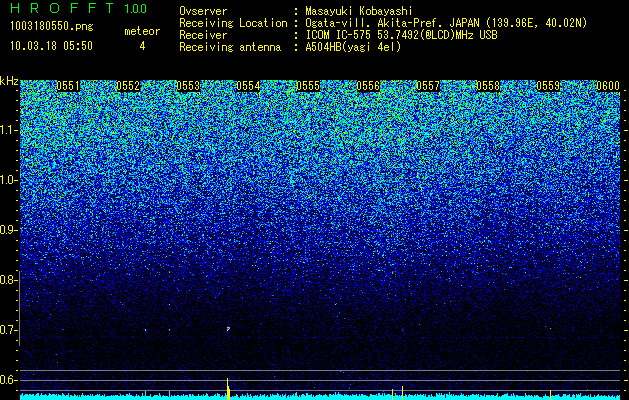Screen dimensions: 629x400
Task: Click the 0.9 kHz axis label
Action: point(7,230)
